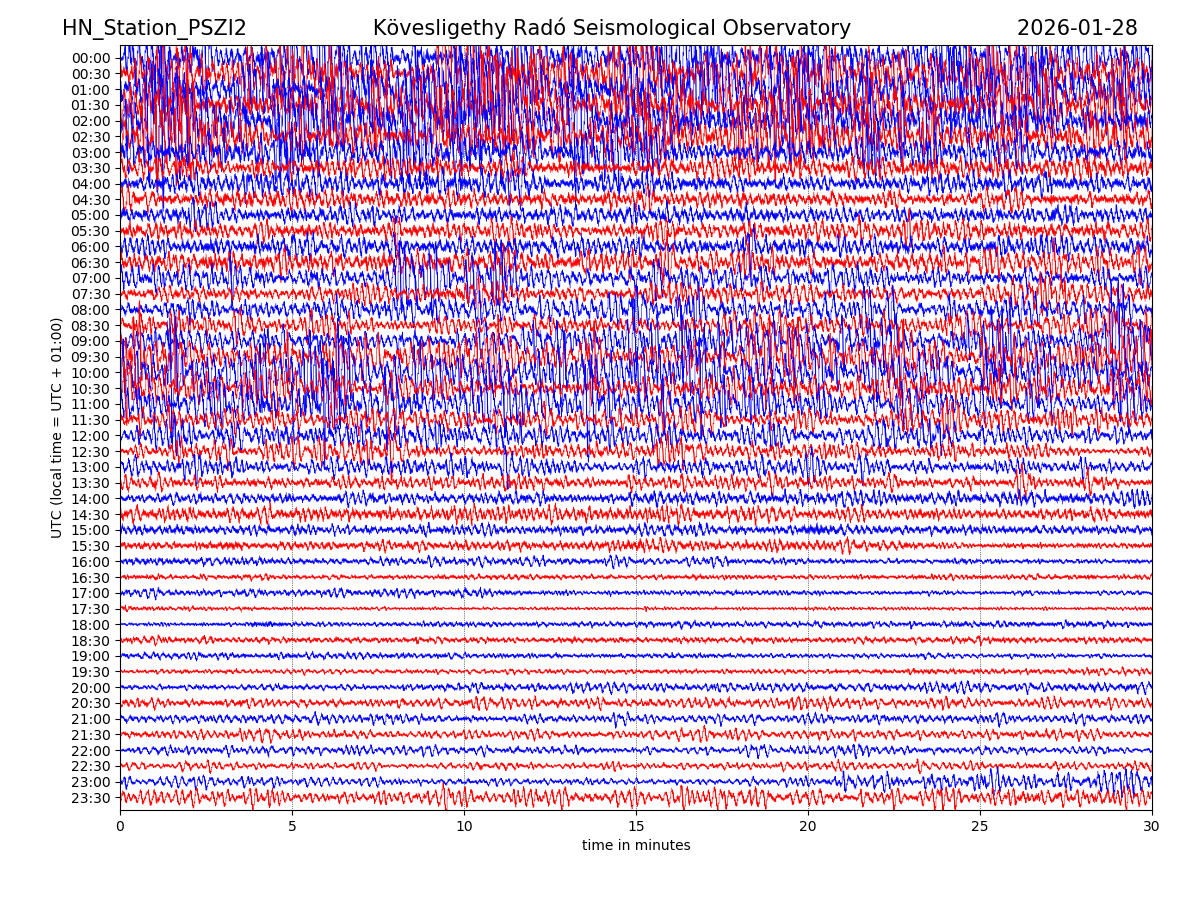Select the 00:00 row label

(x=90, y=58)
